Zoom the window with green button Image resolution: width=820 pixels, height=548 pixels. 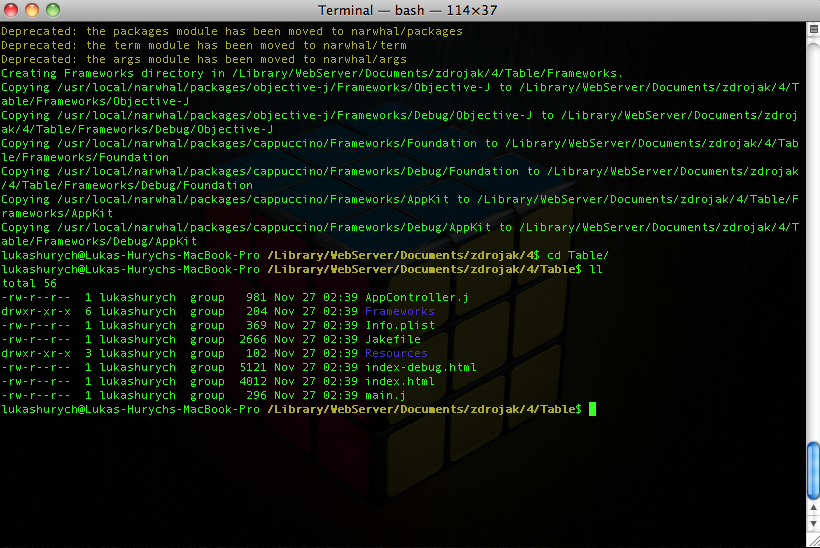coord(51,10)
